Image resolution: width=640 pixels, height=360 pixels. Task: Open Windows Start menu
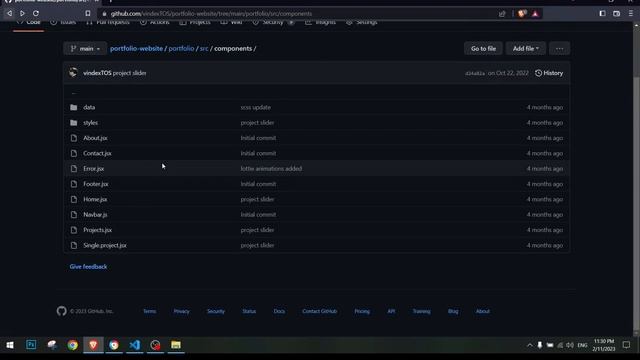pos(10,345)
